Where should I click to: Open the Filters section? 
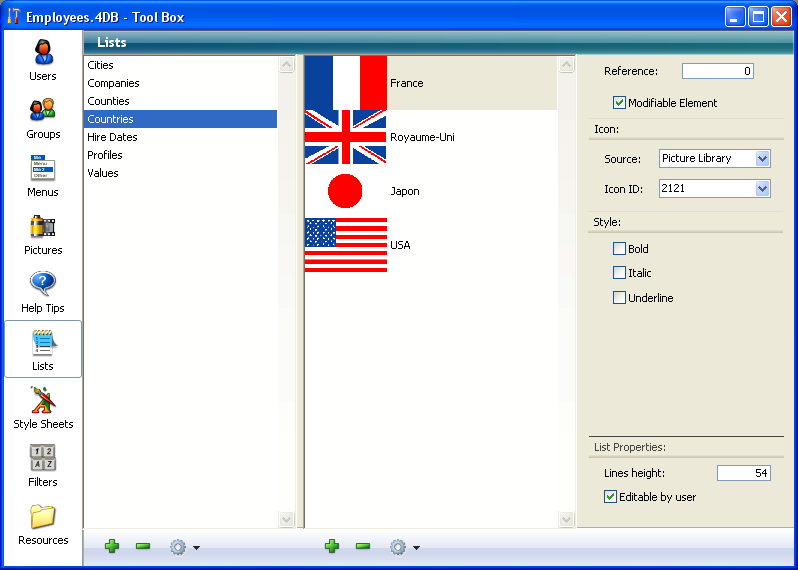(43, 466)
